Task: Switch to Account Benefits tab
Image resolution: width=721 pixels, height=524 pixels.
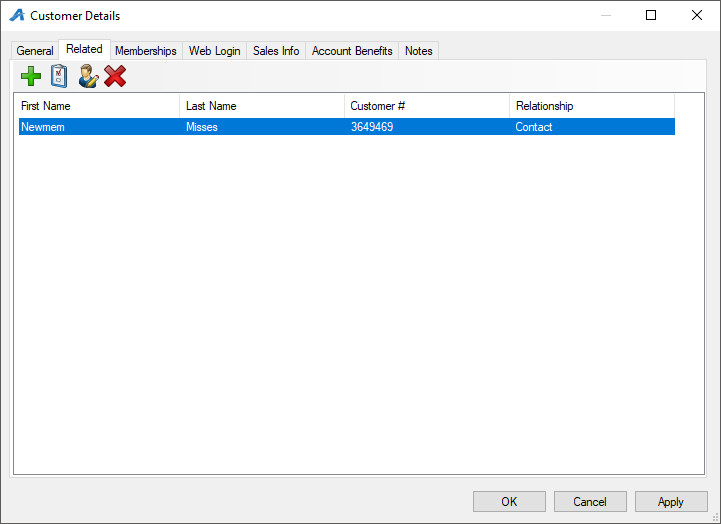Action: pyautogui.click(x=352, y=51)
